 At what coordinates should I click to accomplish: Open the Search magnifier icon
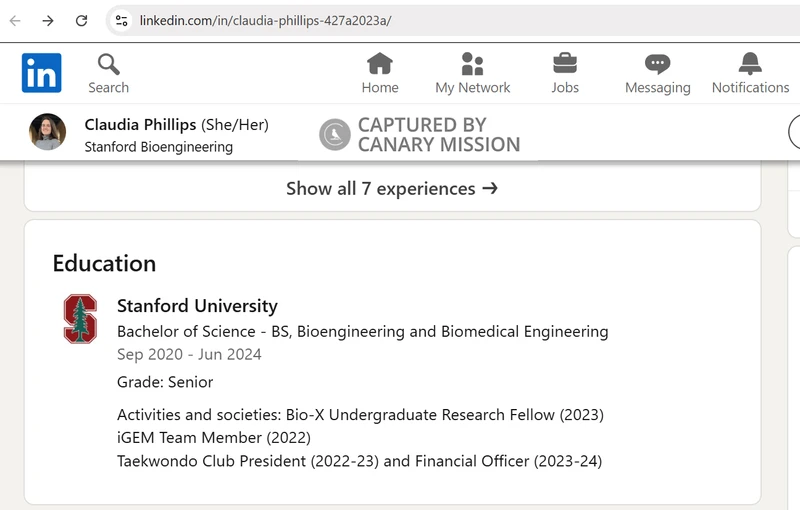click(x=109, y=65)
